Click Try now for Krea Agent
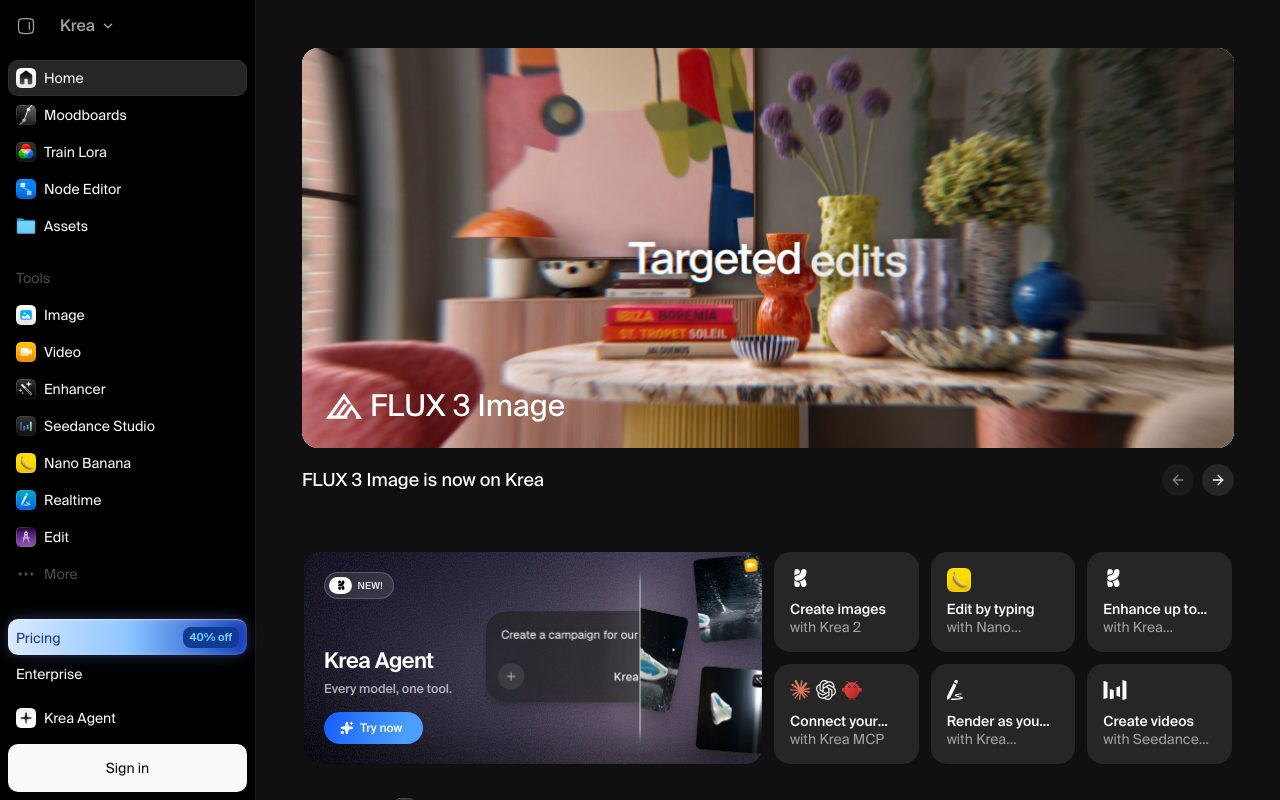Image resolution: width=1280 pixels, height=800 pixels. pos(373,728)
